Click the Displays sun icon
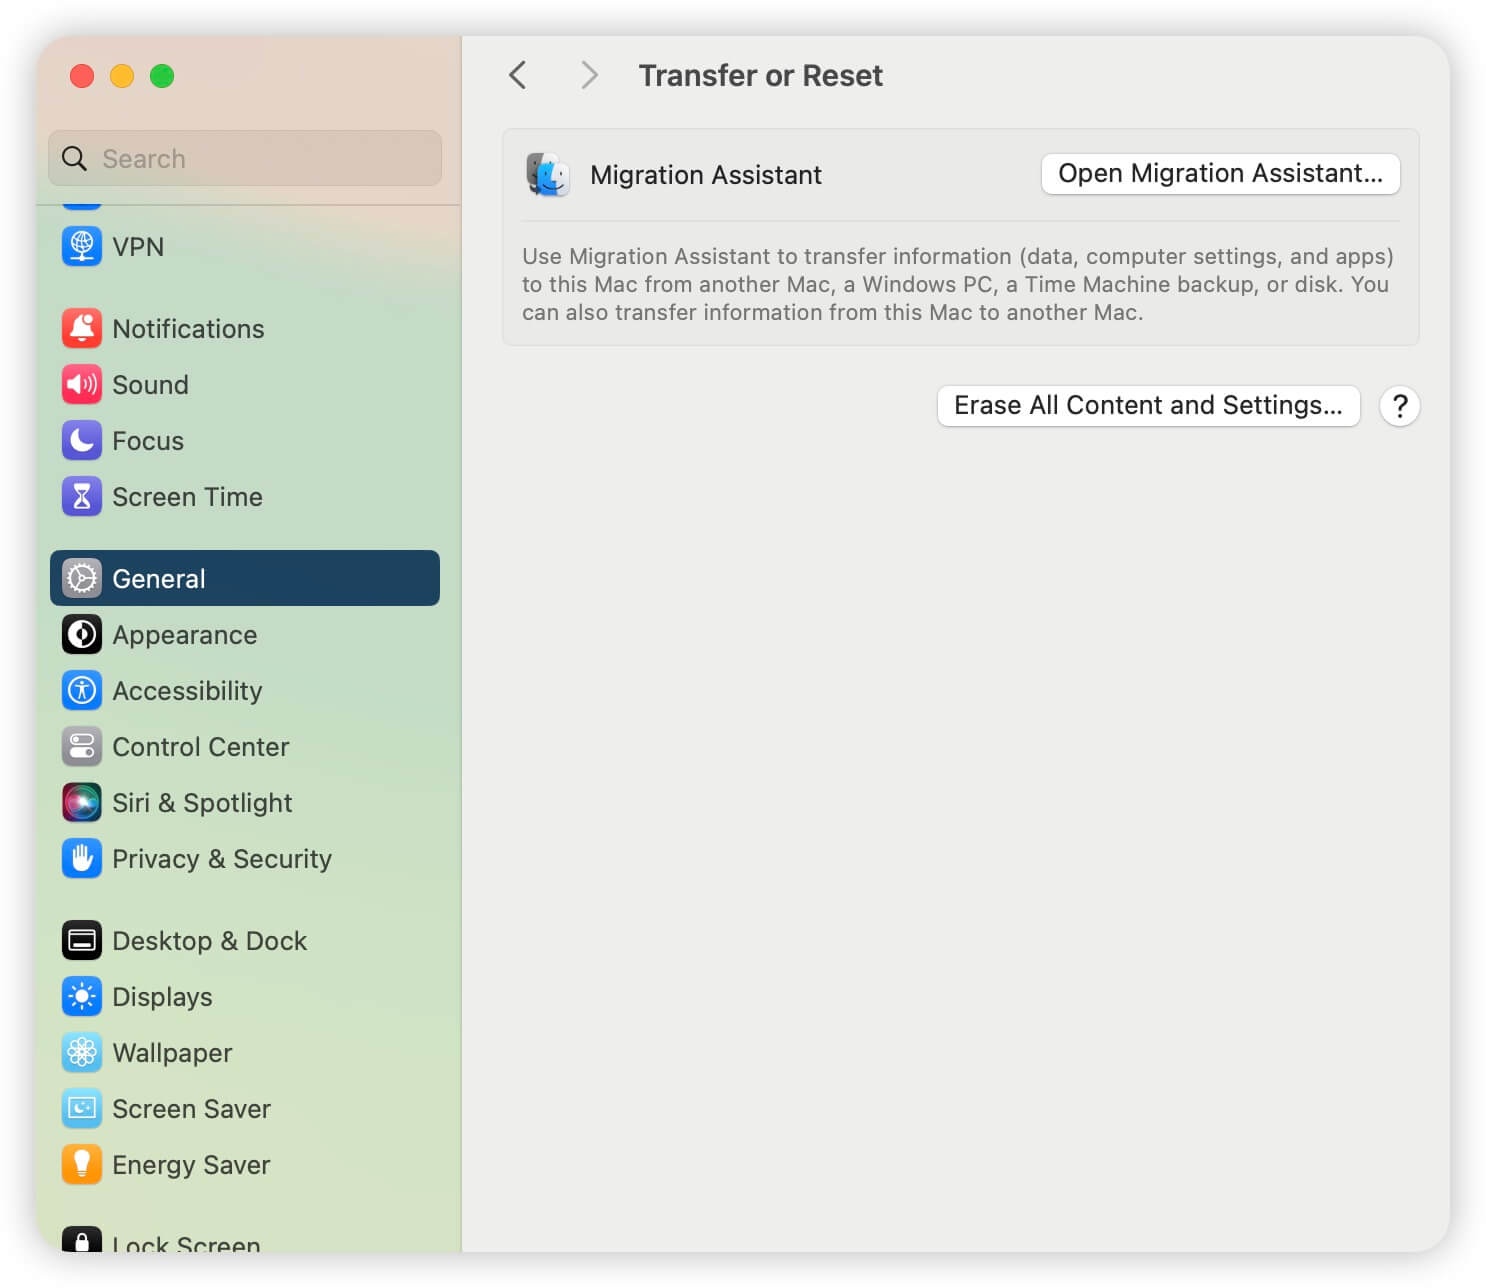This screenshot has width=1486, height=1288. coord(82,996)
